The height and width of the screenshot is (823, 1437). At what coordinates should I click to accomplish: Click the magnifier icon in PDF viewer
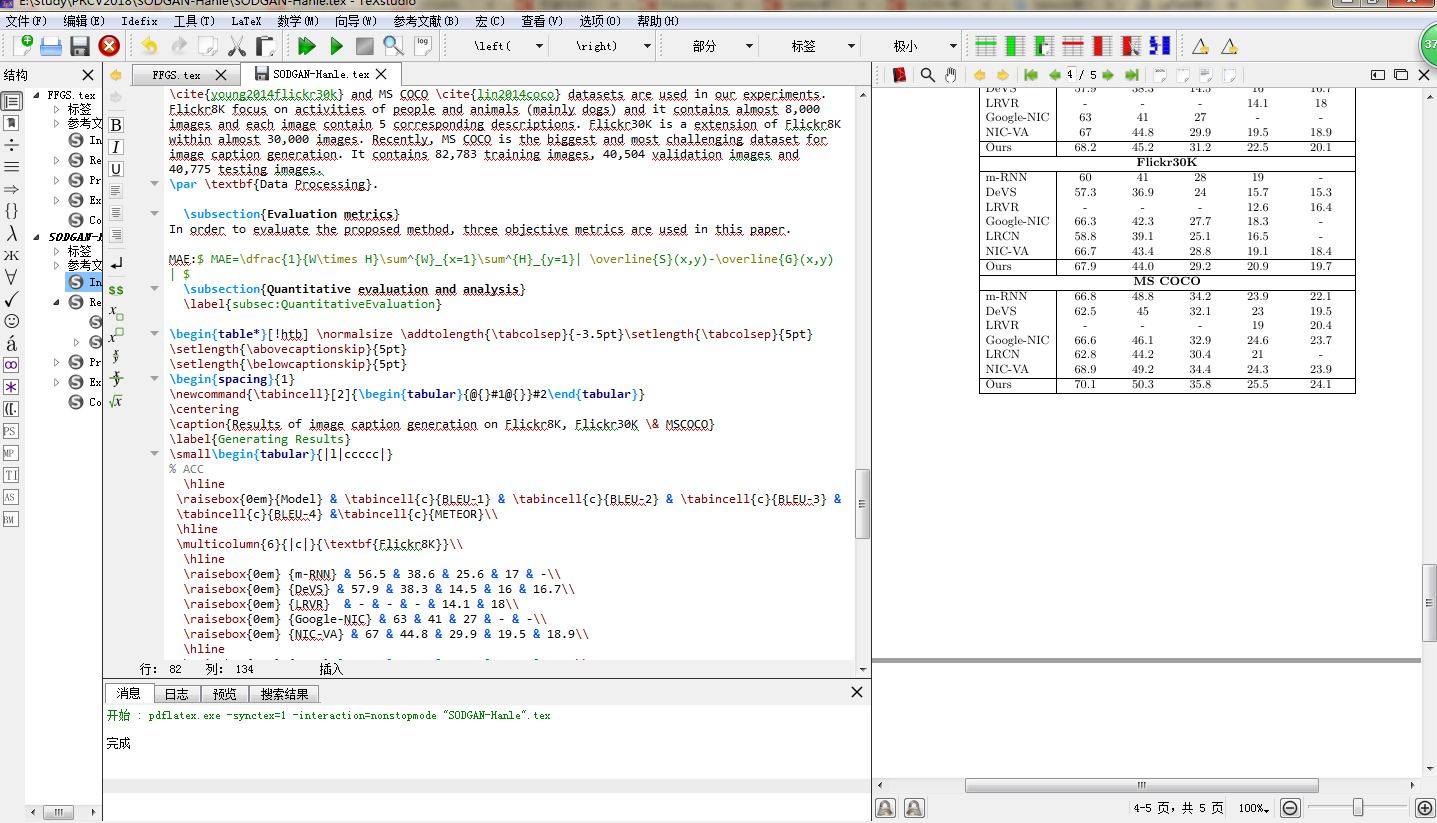click(x=927, y=75)
